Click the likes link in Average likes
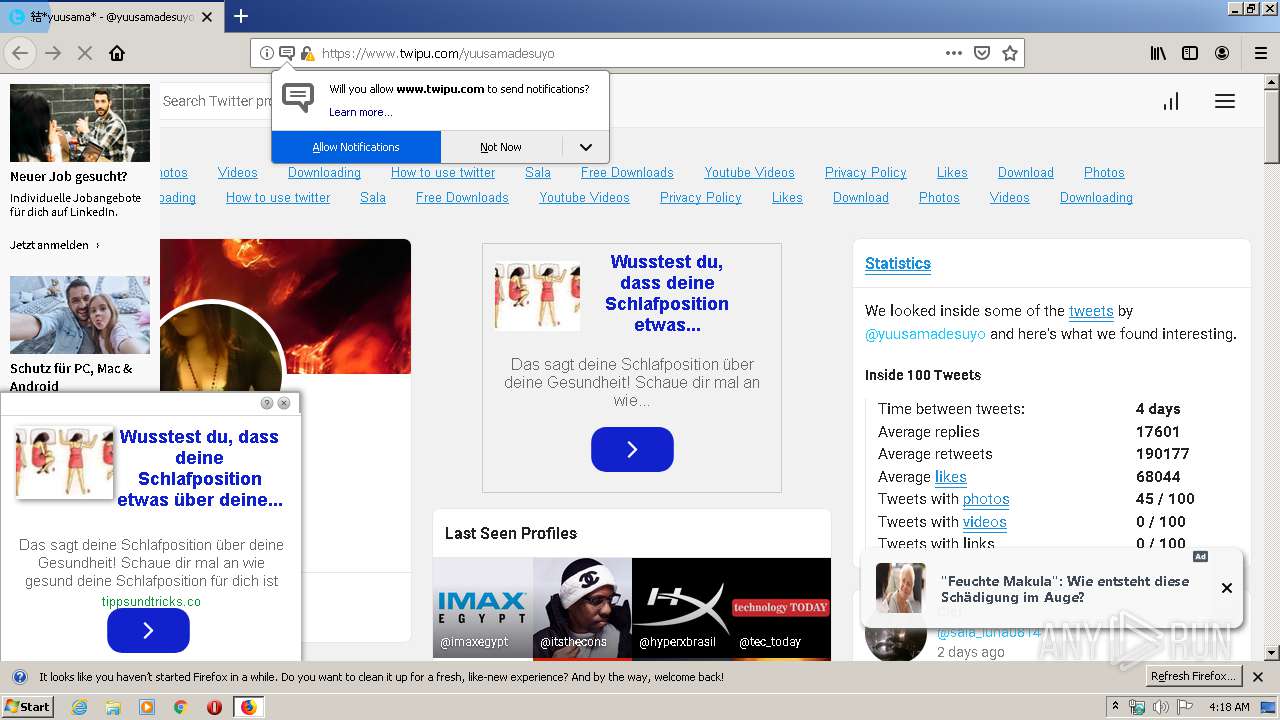 click(x=950, y=477)
